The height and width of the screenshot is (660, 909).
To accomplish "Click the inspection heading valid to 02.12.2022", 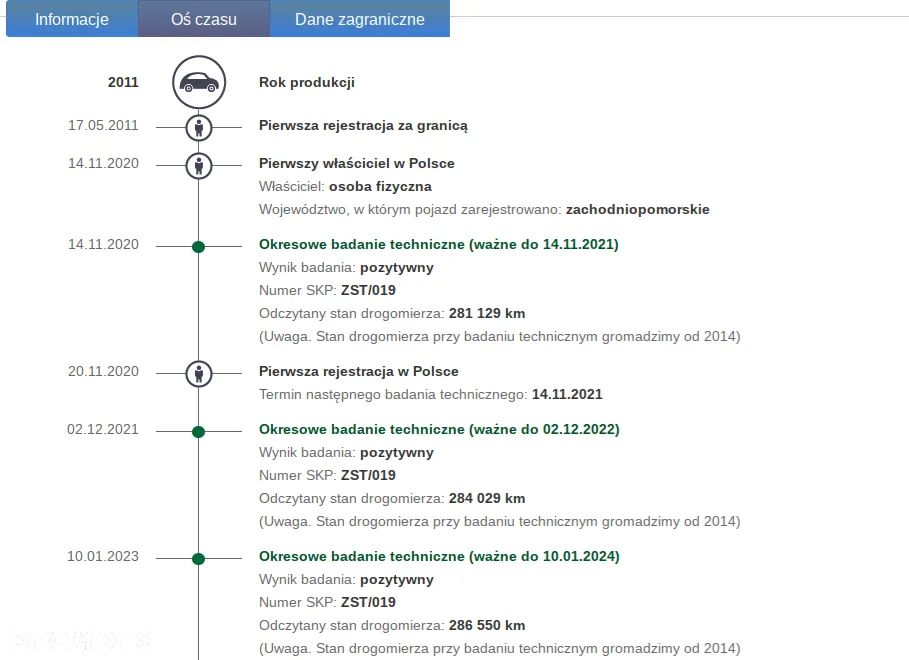I will click(439, 429).
